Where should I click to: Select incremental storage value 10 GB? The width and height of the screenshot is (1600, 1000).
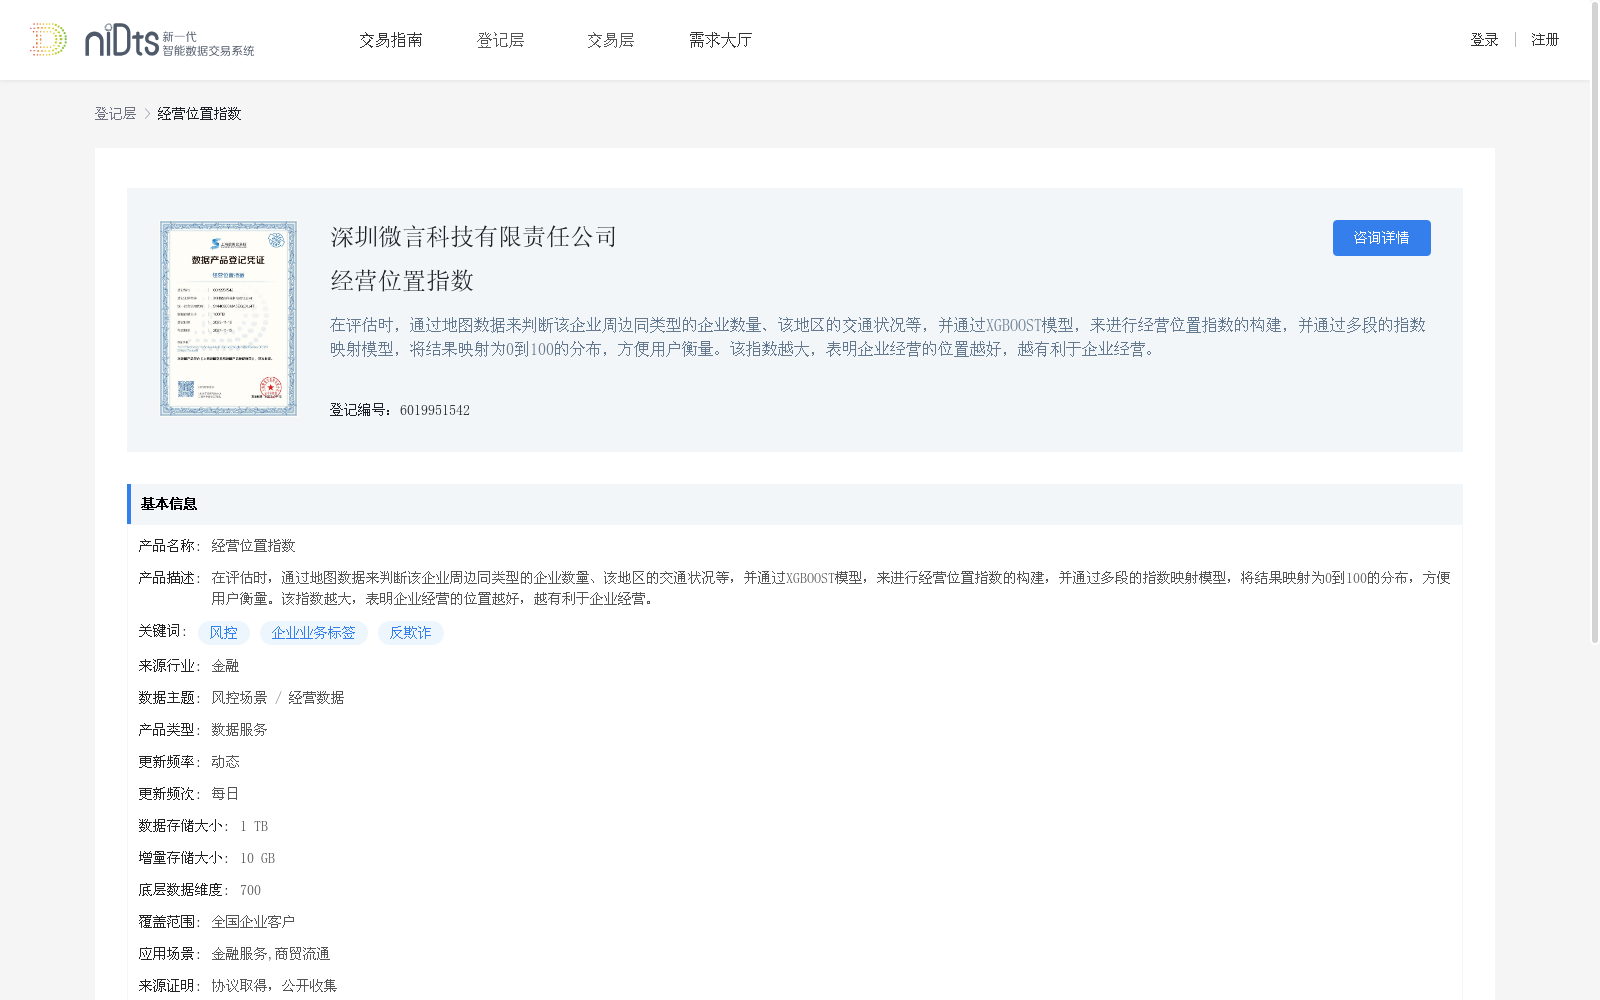click(x=257, y=858)
